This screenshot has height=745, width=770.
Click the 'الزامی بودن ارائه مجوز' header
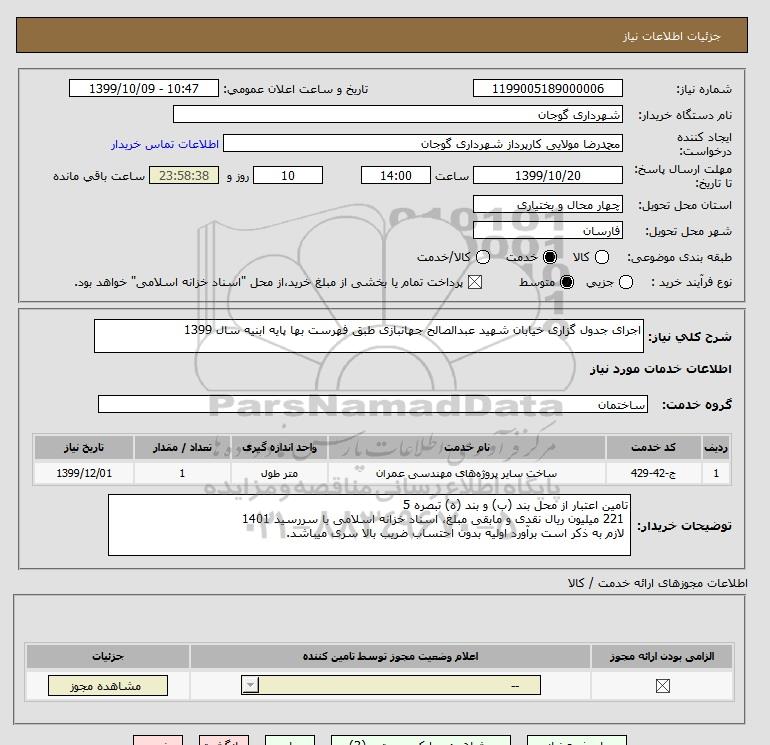coord(662,656)
